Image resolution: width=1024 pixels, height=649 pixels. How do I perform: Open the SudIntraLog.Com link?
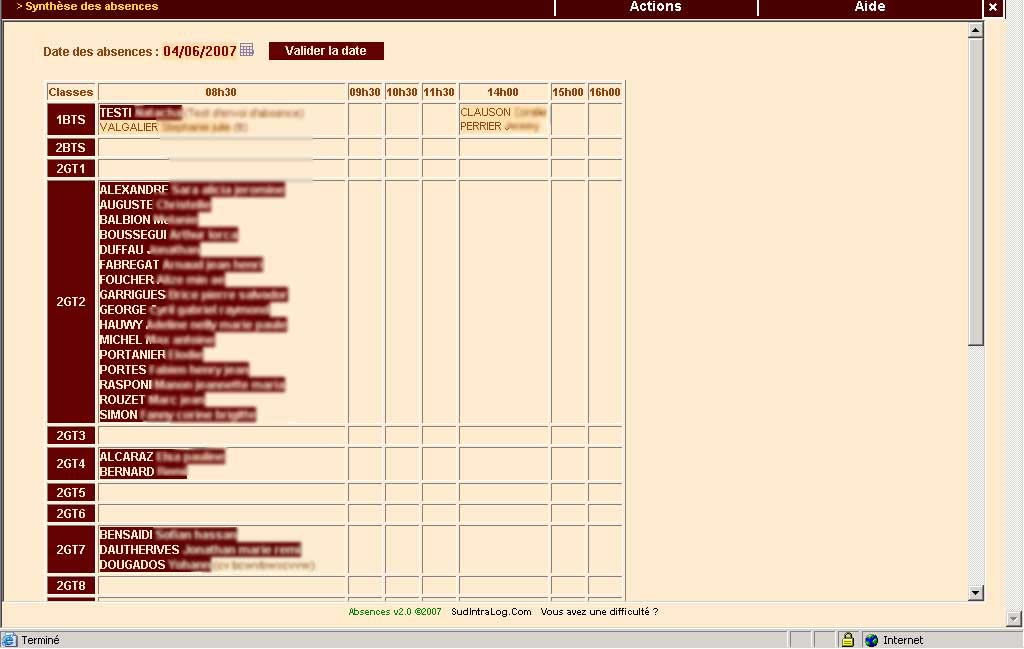[491, 612]
